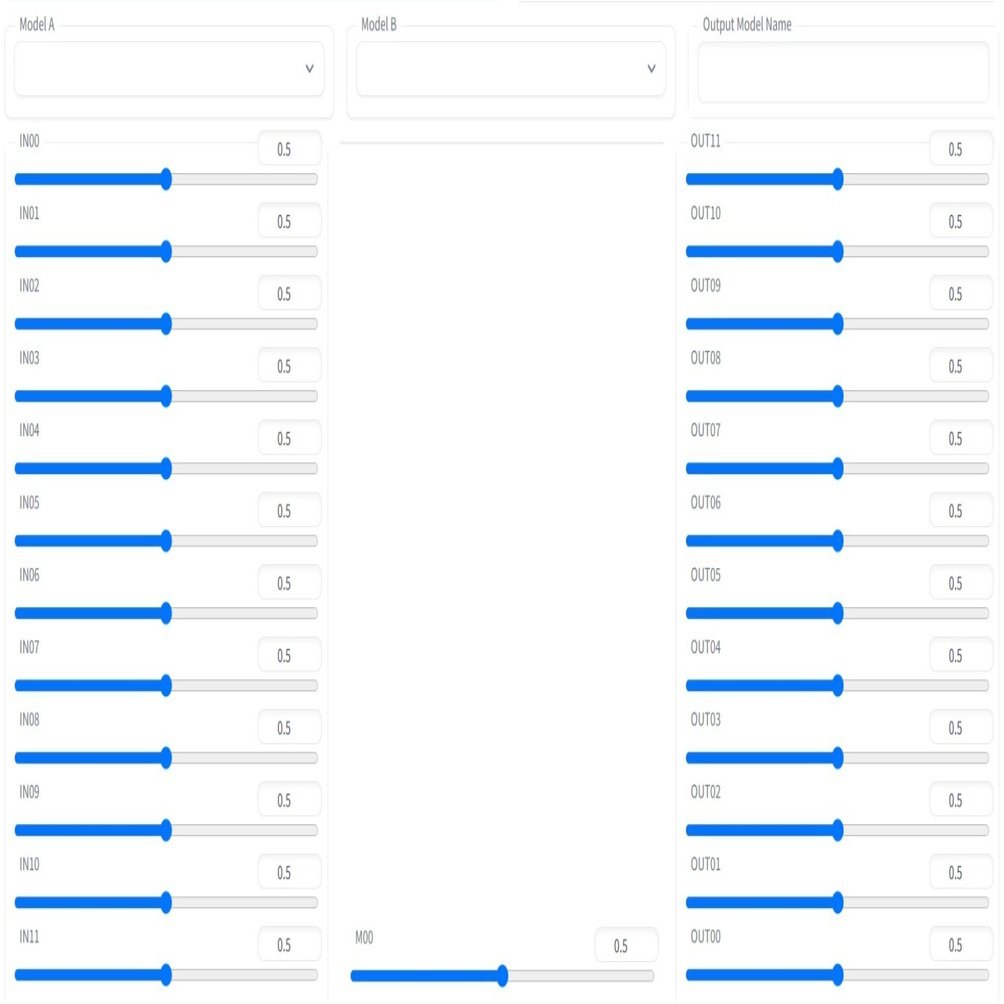Image resolution: width=1004 pixels, height=1004 pixels.
Task: Select the IN09 value number field
Action: coord(289,800)
